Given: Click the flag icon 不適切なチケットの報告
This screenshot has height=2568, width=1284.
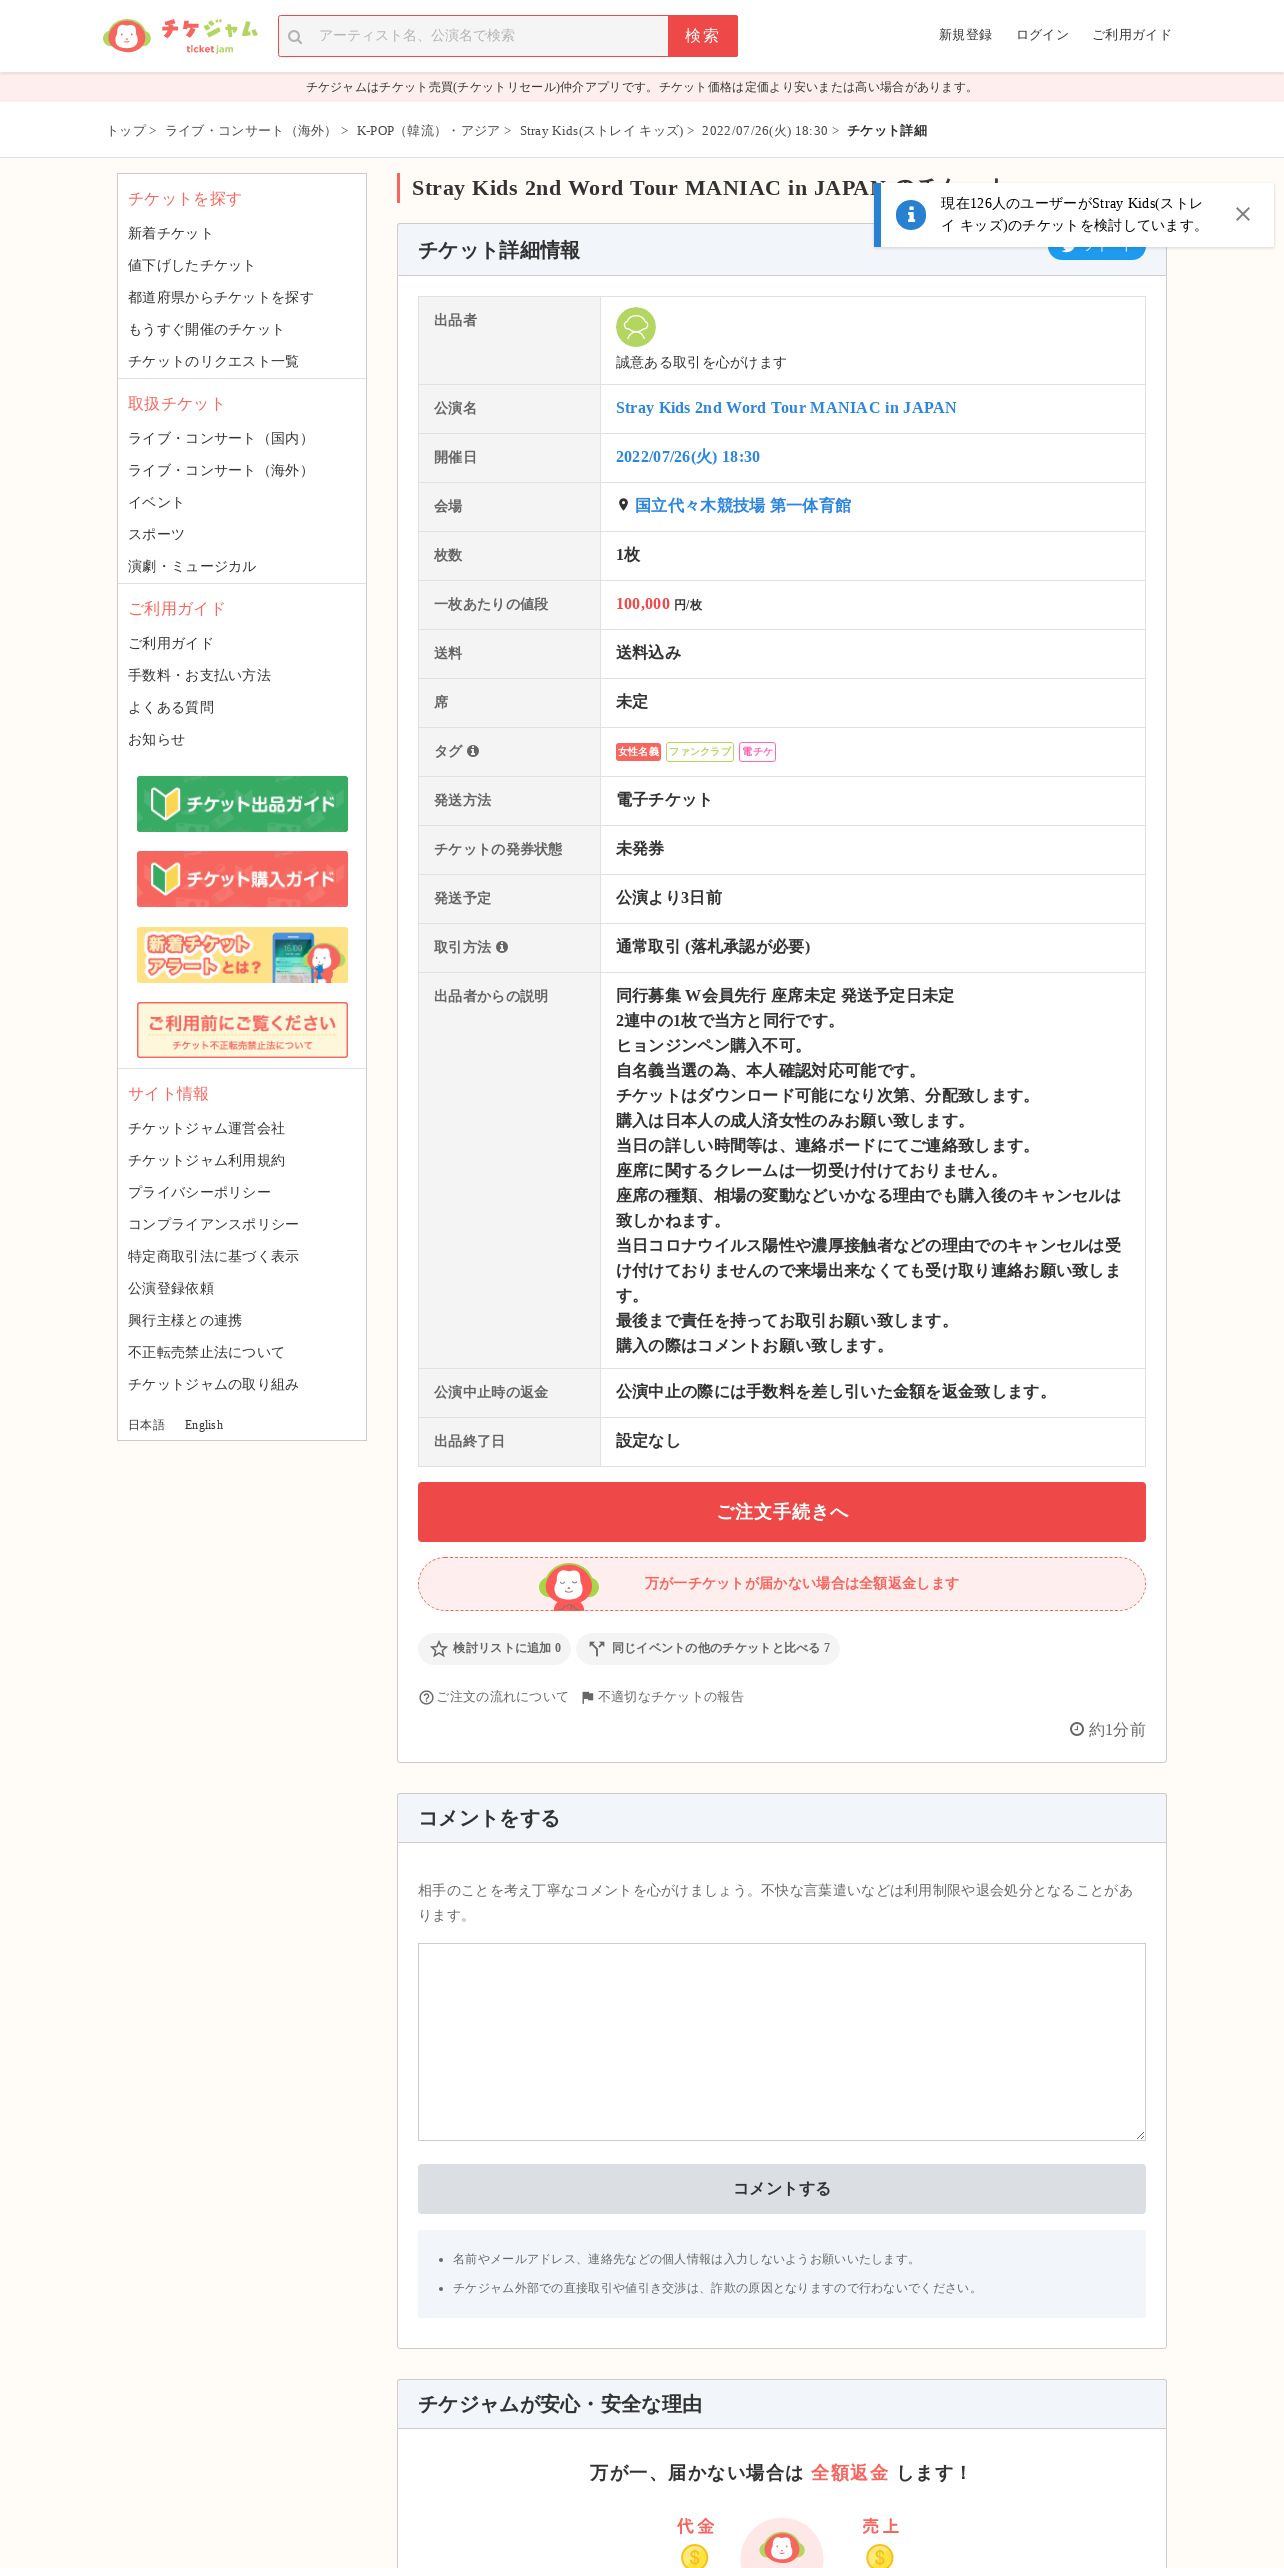Looking at the screenshot, I should pos(588,1698).
